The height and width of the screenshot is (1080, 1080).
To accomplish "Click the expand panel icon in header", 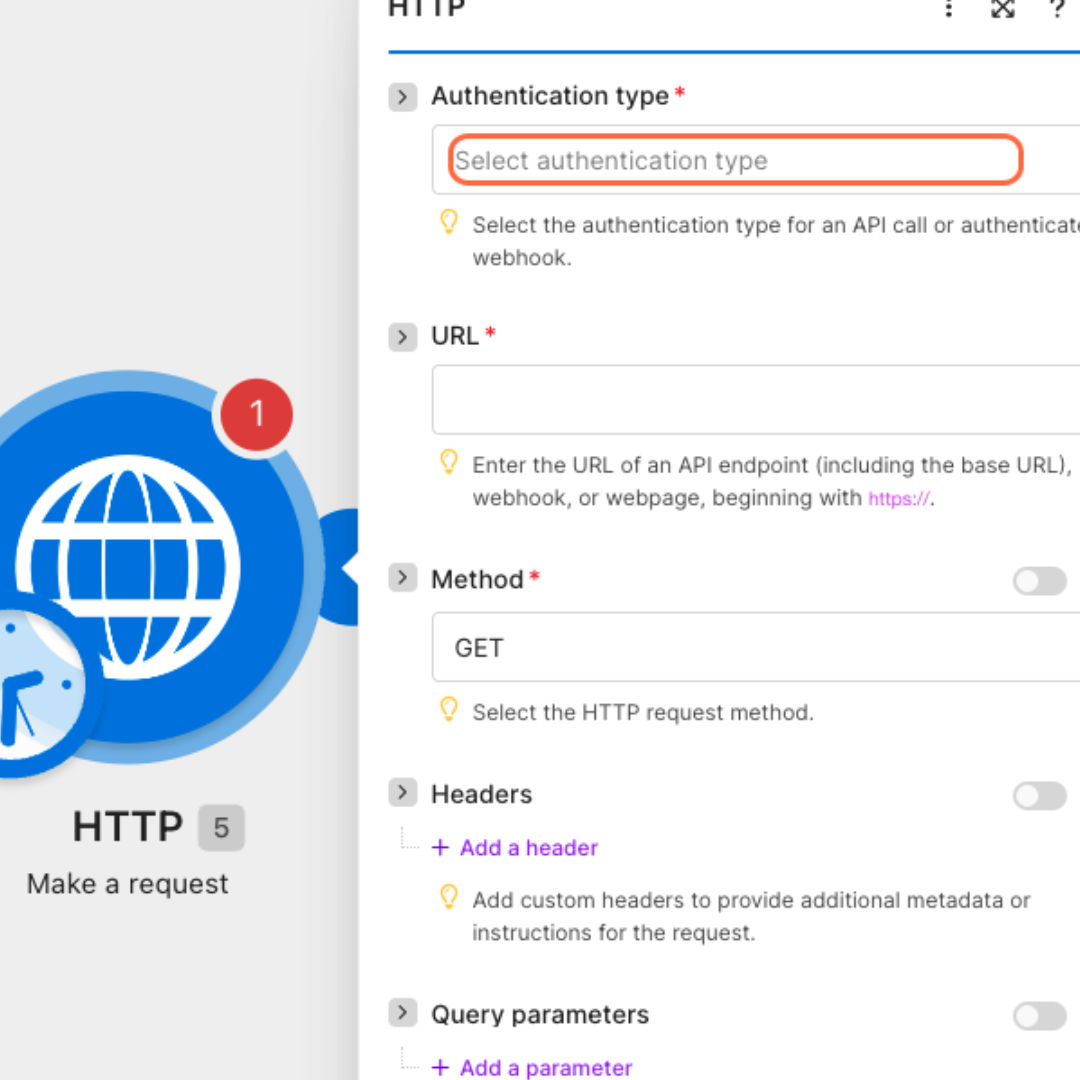I will click(x=1002, y=8).
